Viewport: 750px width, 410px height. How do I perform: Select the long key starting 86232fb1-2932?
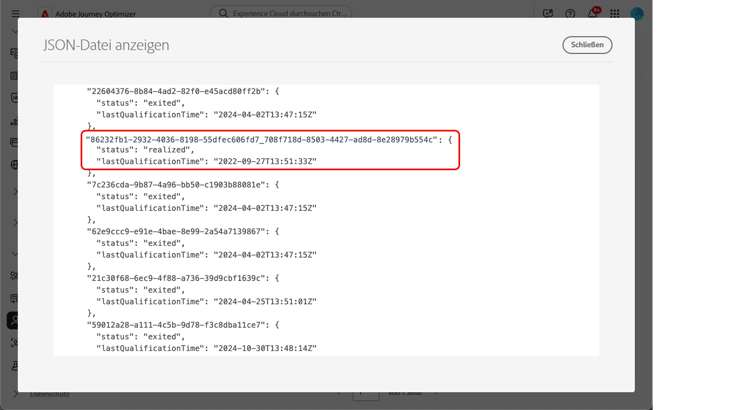coord(262,140)
